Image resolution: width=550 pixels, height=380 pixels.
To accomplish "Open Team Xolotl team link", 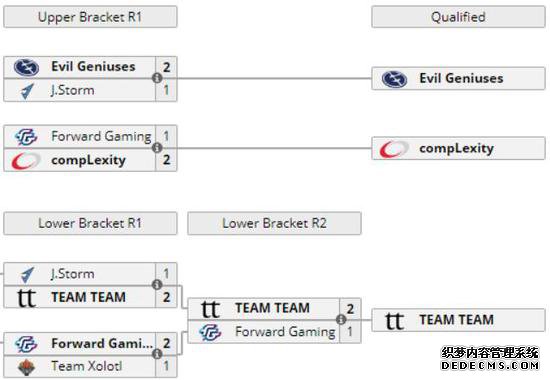I will pos(87,366).
